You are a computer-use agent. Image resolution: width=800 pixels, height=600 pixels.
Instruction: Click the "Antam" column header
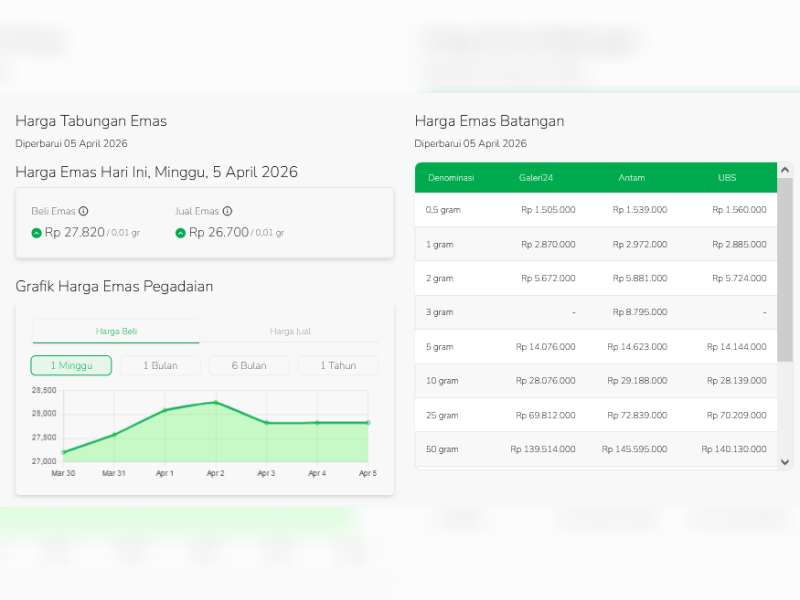(x=631, y=177)
